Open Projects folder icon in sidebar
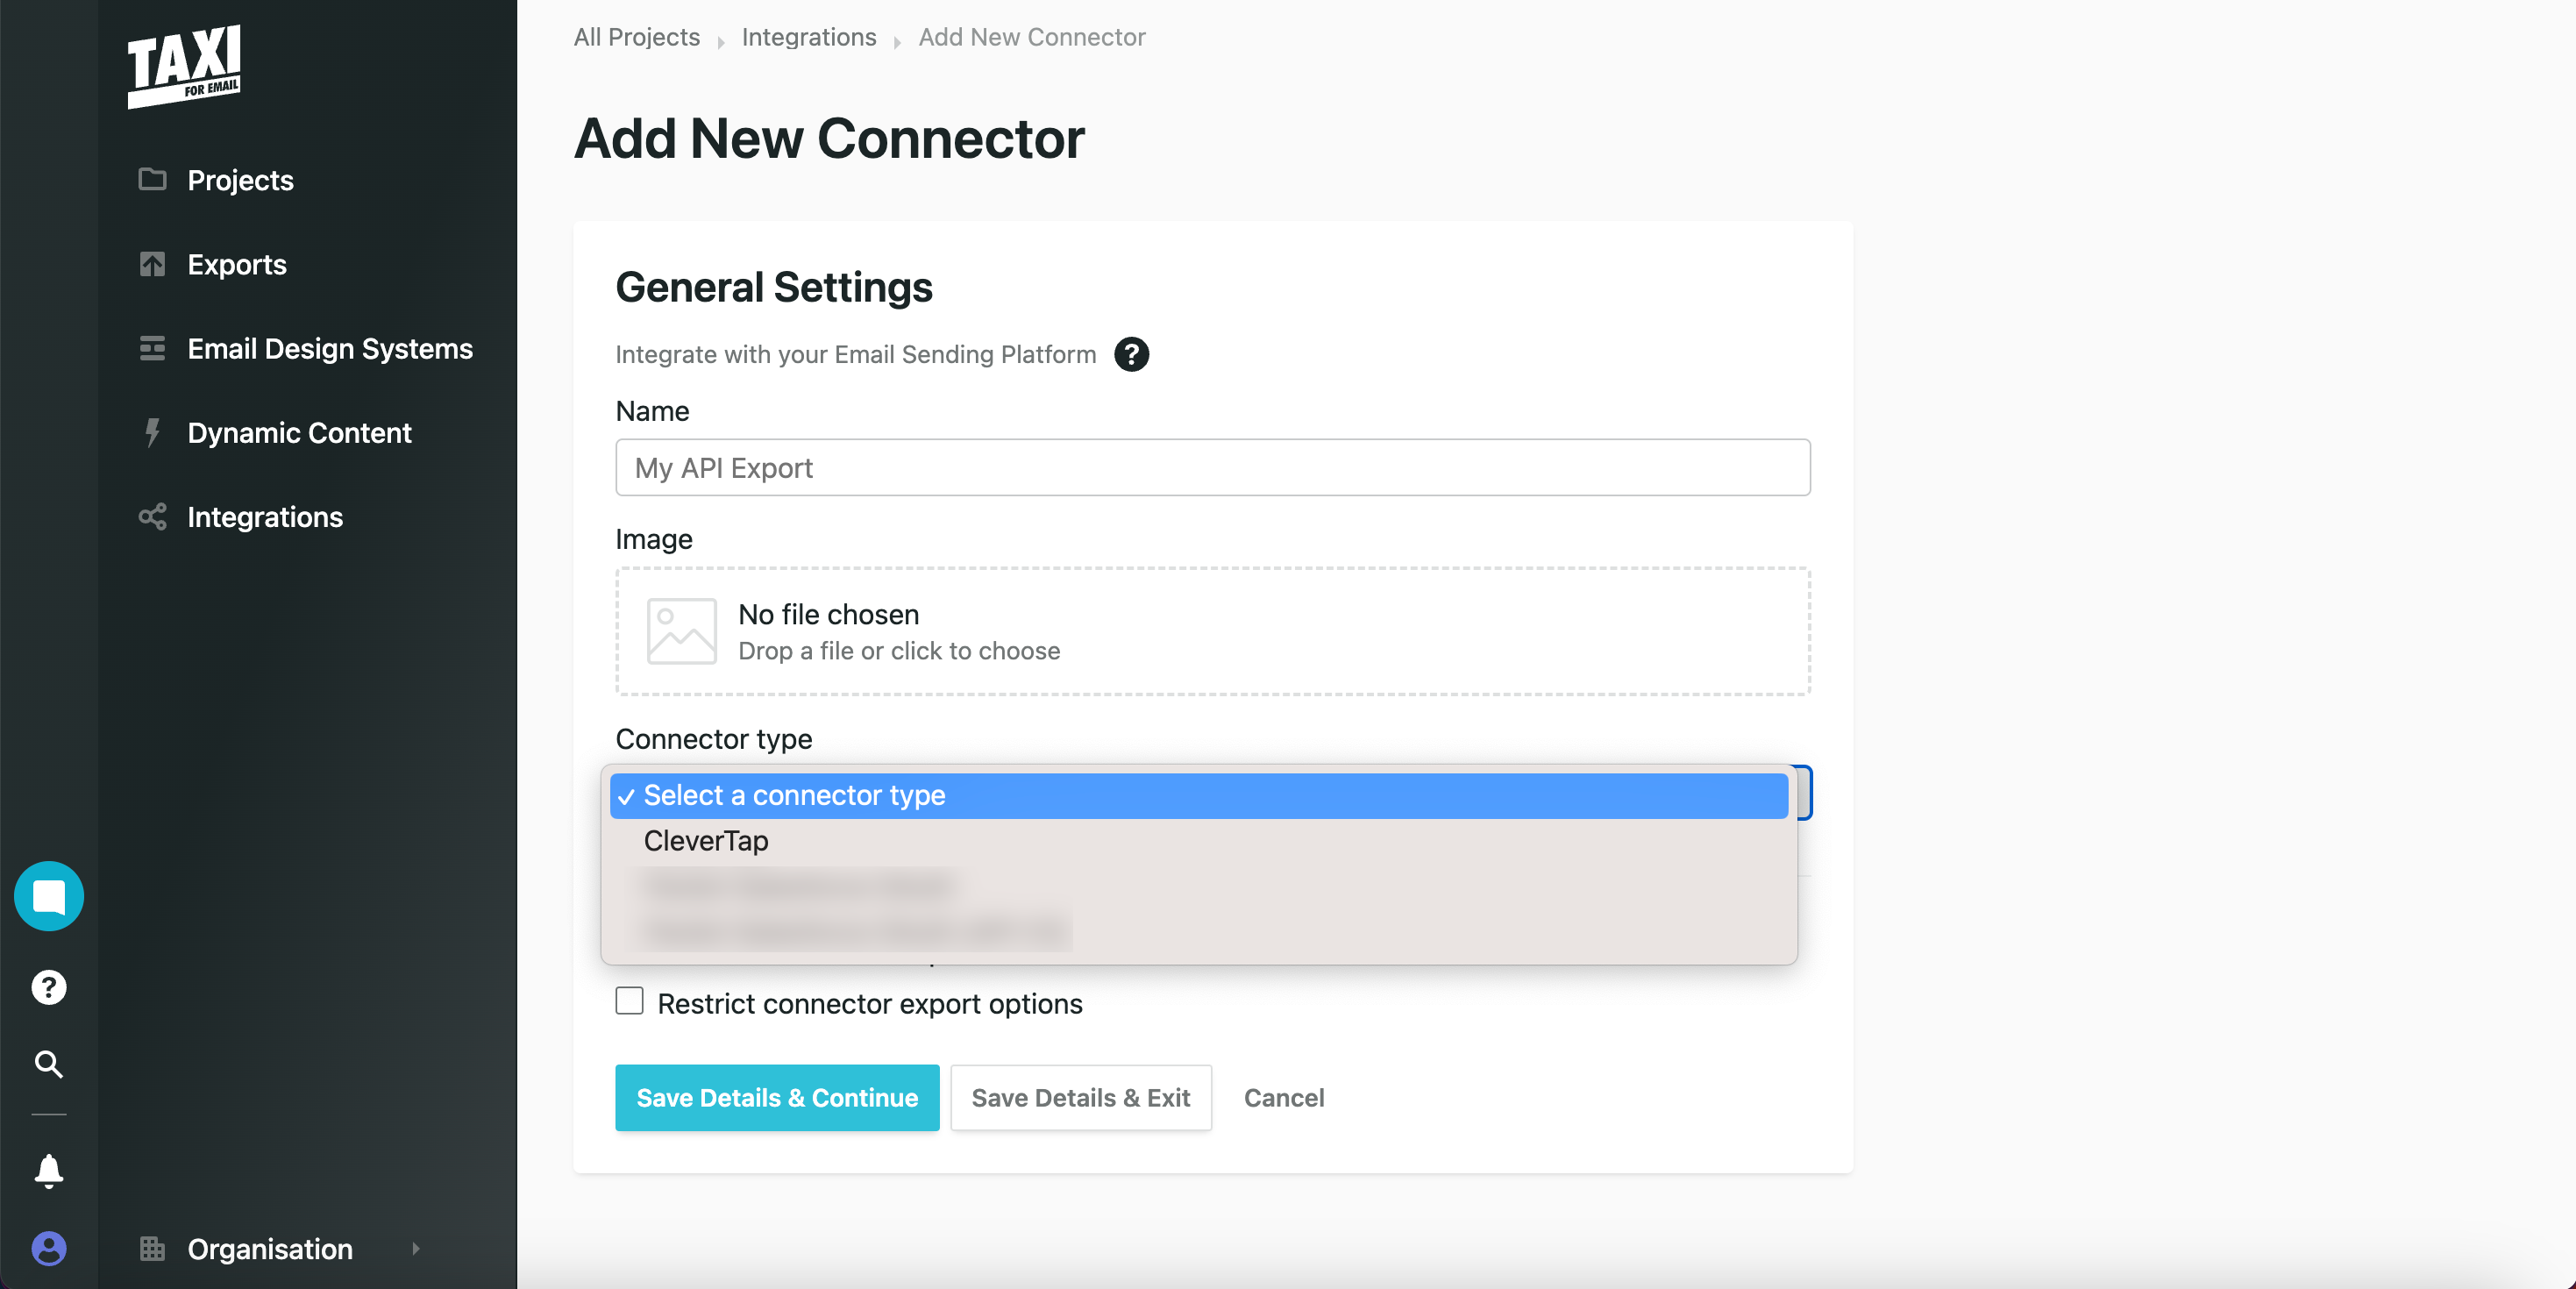2576x1289 pixels. click(x=152, y=179)
